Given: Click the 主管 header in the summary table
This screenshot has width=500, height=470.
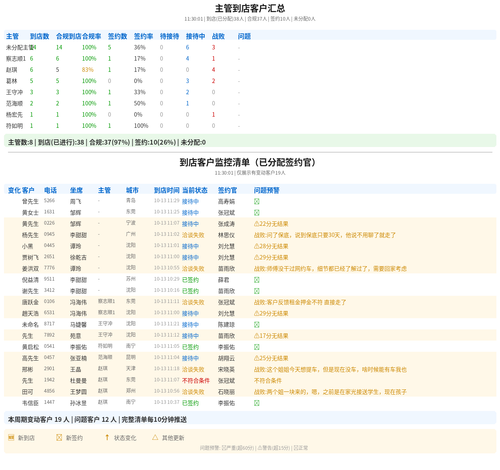Looking at the screenshot, I should (13, 36).
